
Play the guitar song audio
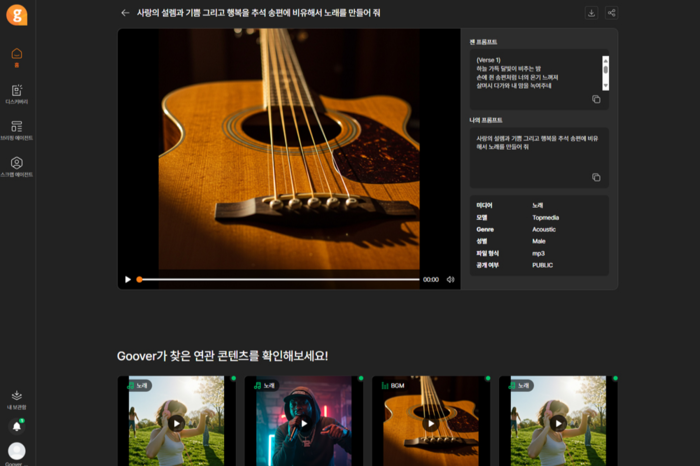tap(128, 280)
